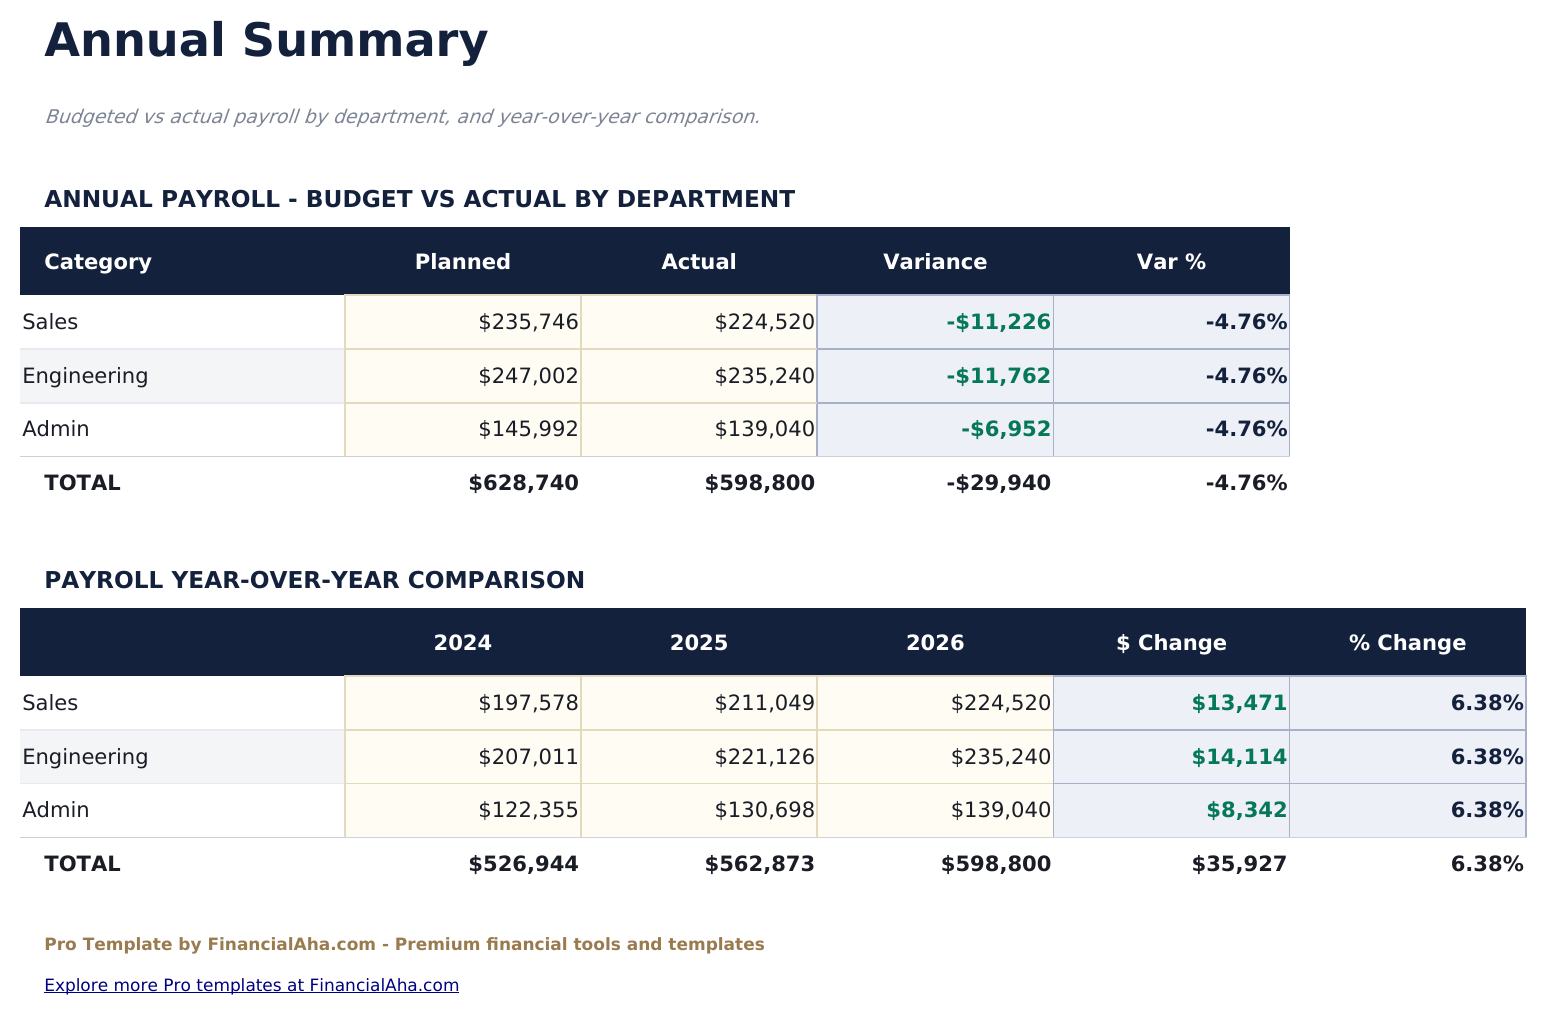Select the 2024 column header
The height and width of the screenshot is (1015, 1547).
point(462,642)
